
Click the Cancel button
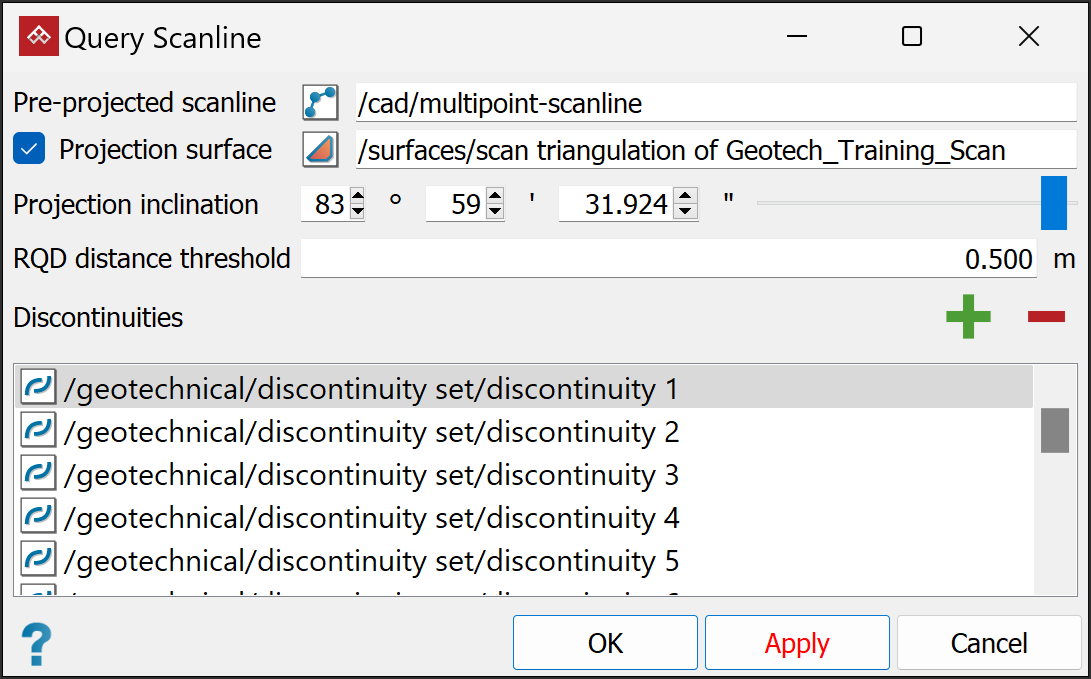tap(988, 642)
